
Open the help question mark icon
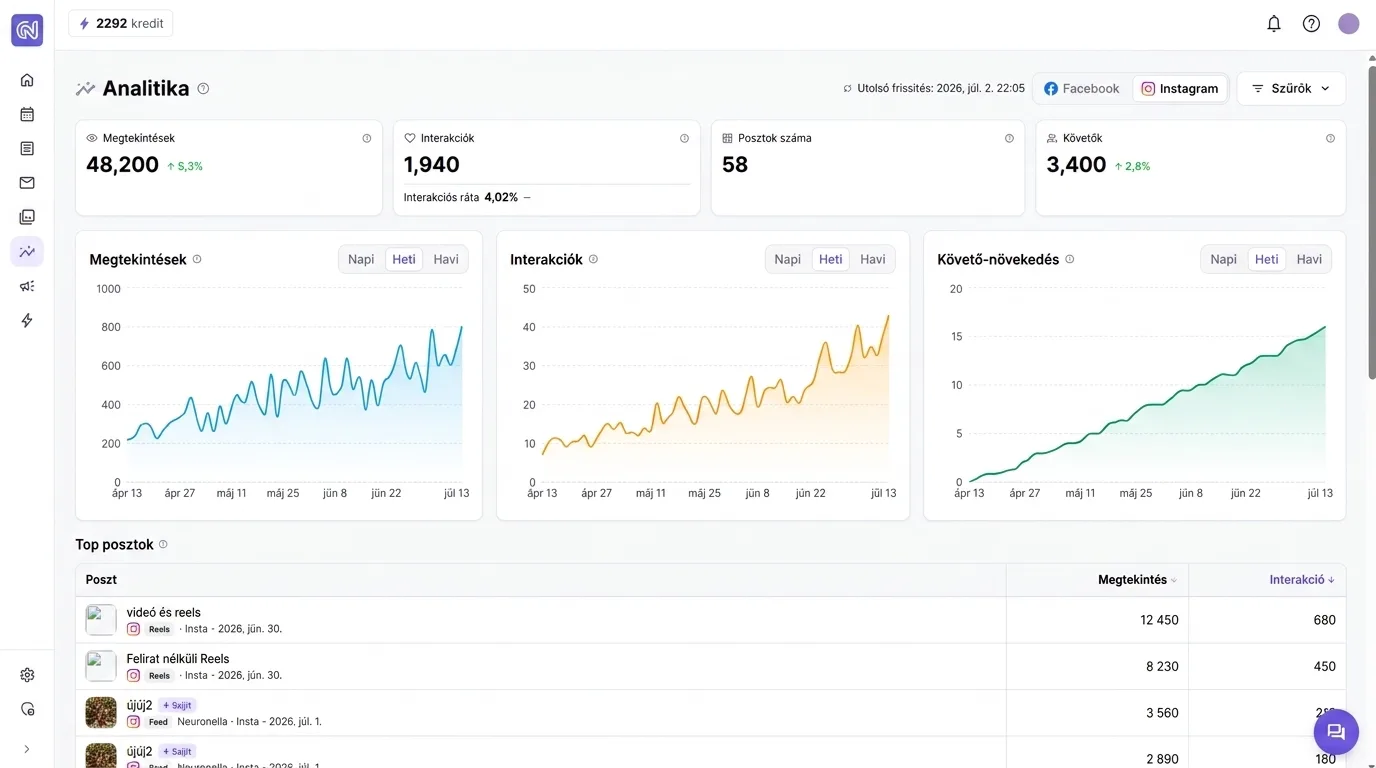coord(1311,23)
